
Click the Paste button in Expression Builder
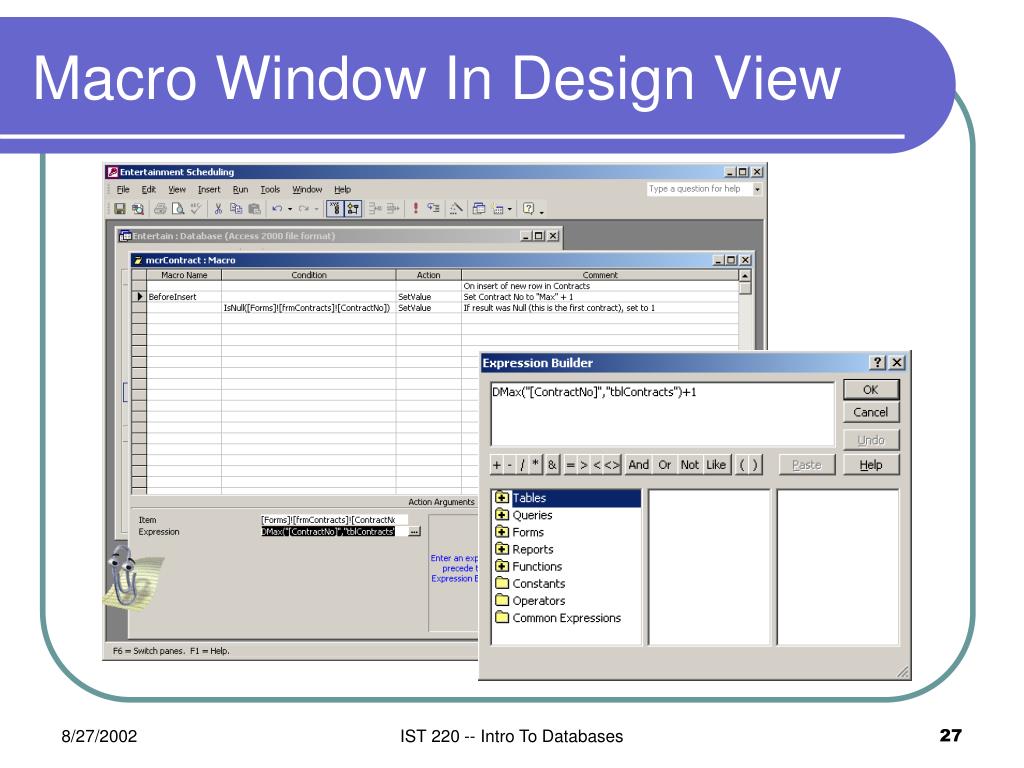point(807,465)
